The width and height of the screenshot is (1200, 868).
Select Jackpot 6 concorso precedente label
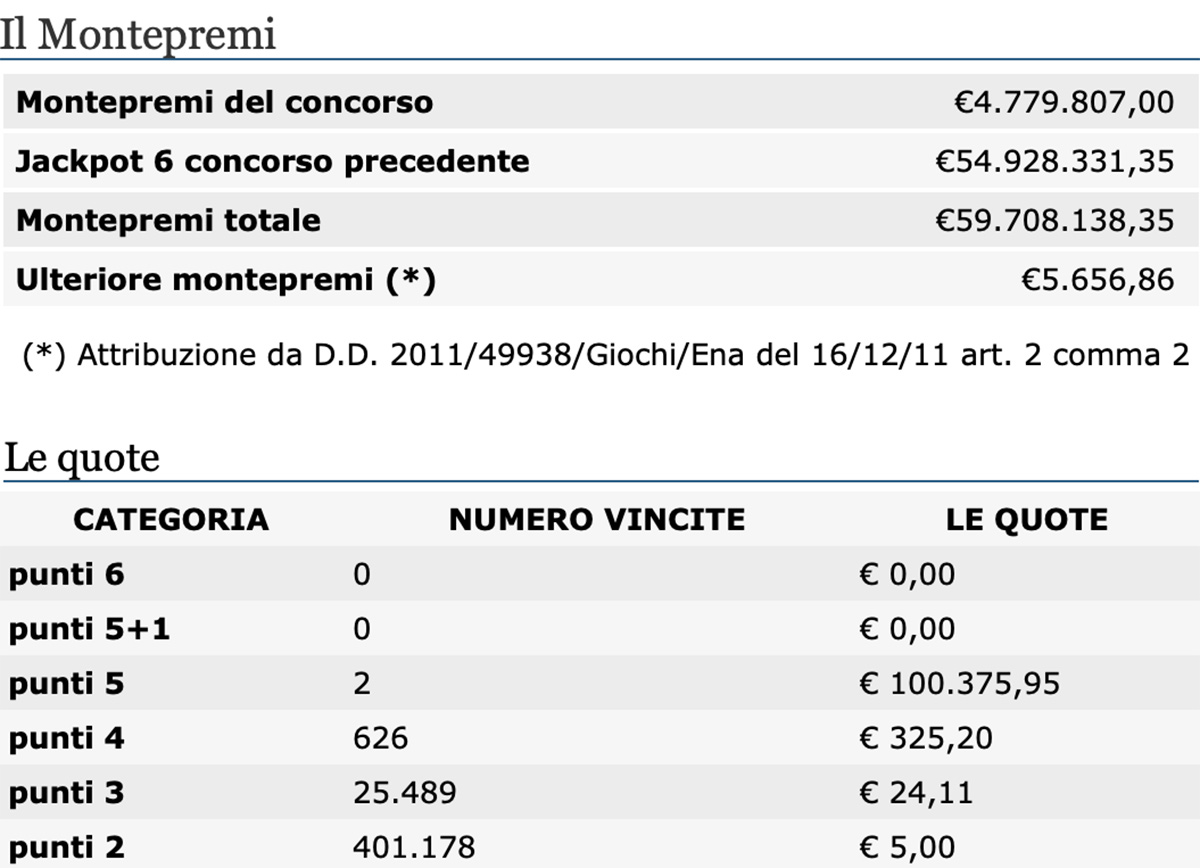click(272, 161)
